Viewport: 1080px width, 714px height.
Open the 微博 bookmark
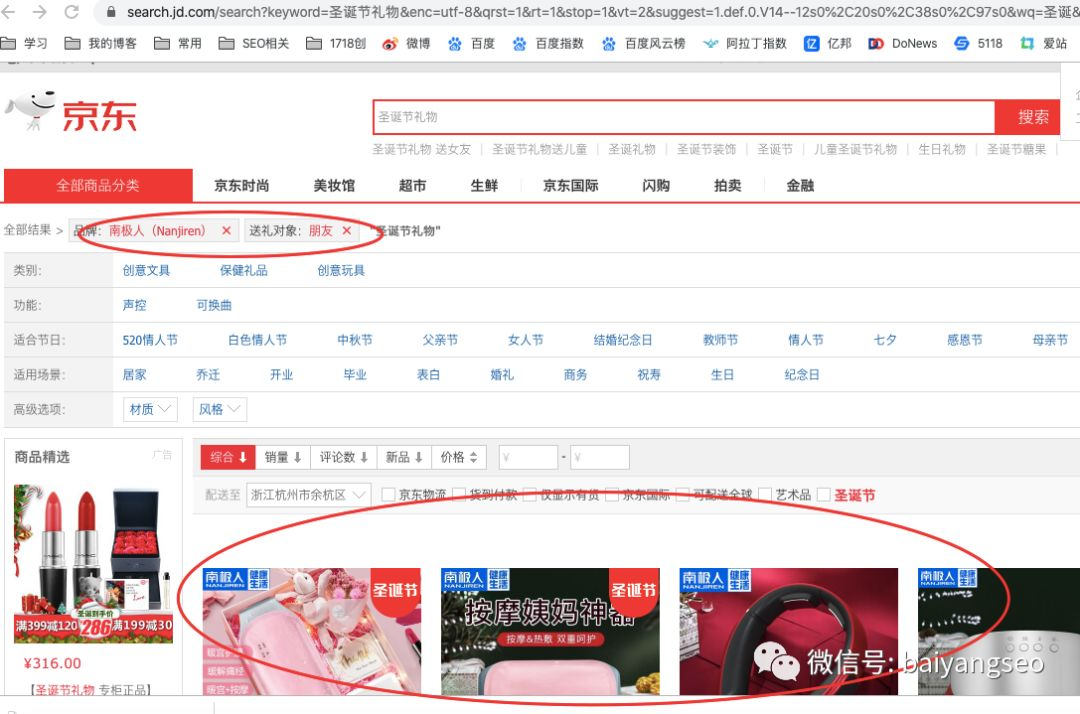point(406,43)
